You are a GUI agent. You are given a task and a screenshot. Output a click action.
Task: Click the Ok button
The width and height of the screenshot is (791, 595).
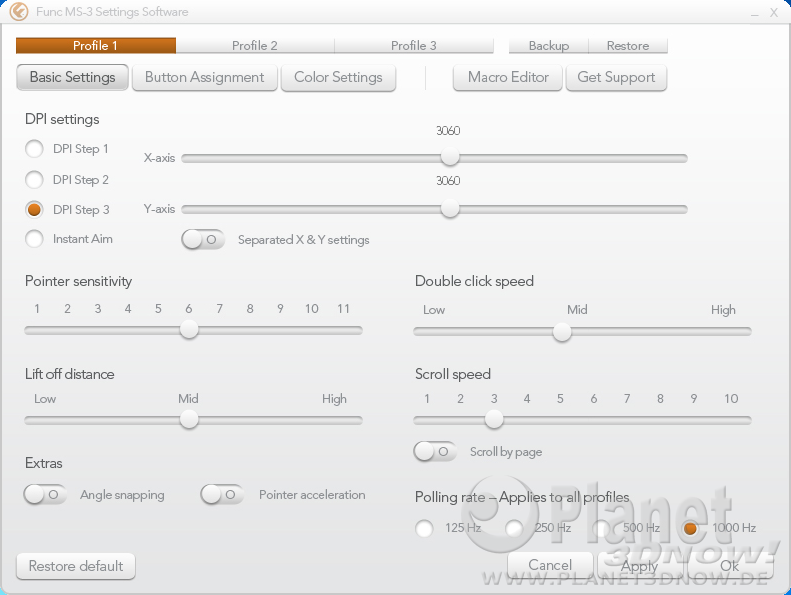729,566
